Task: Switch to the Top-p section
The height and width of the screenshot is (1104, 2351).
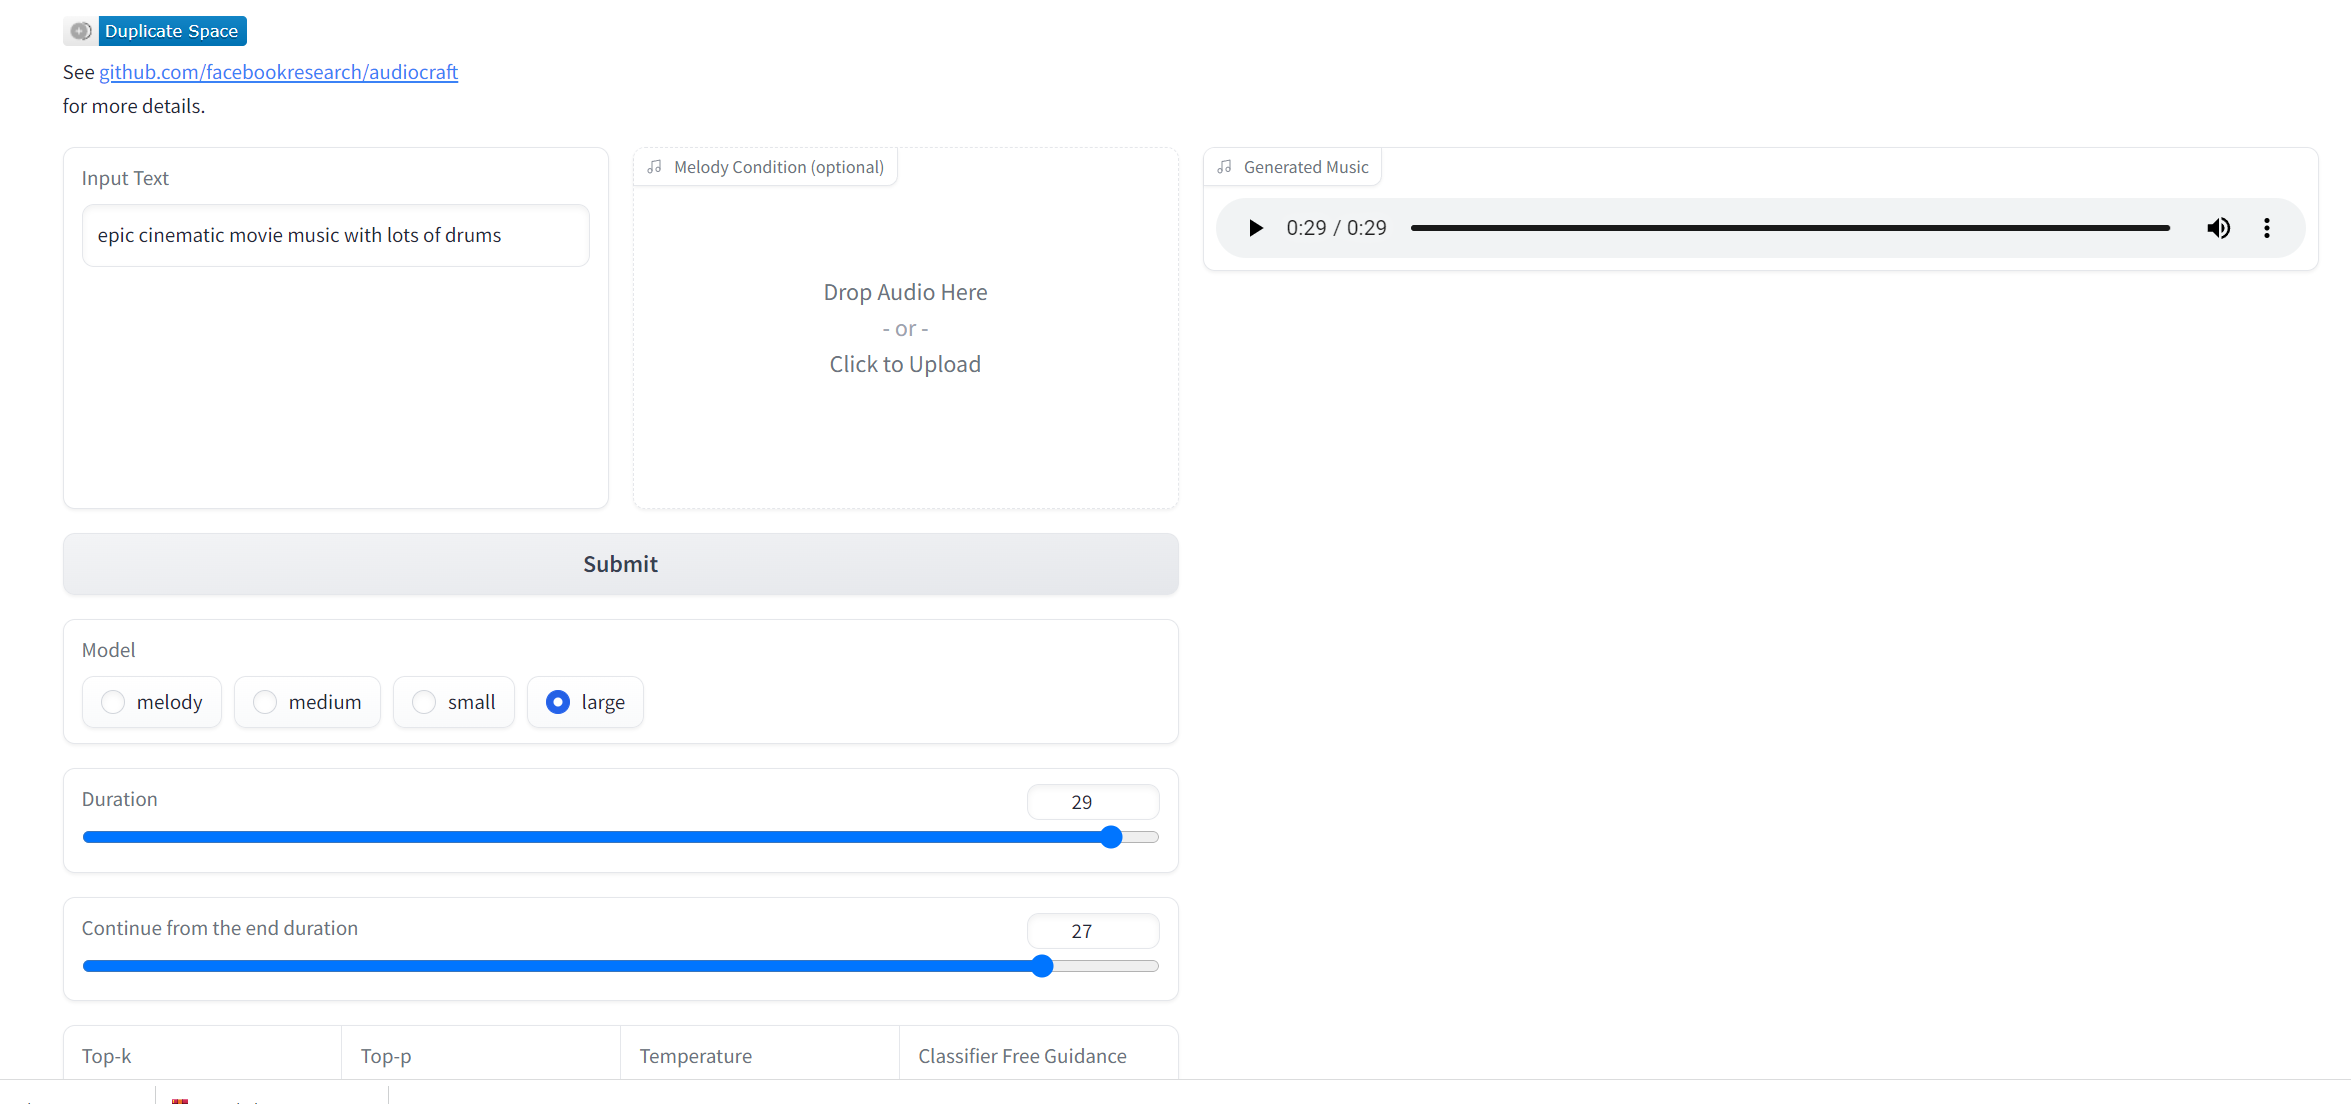Action: 385,1056
